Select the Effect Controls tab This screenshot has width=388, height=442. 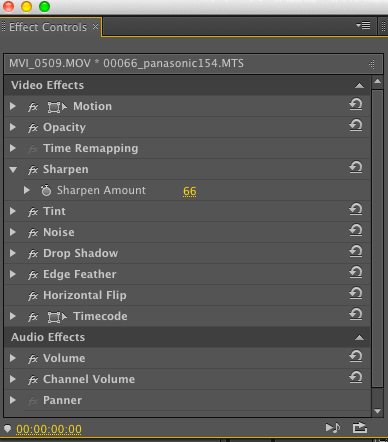click(48, 27)
